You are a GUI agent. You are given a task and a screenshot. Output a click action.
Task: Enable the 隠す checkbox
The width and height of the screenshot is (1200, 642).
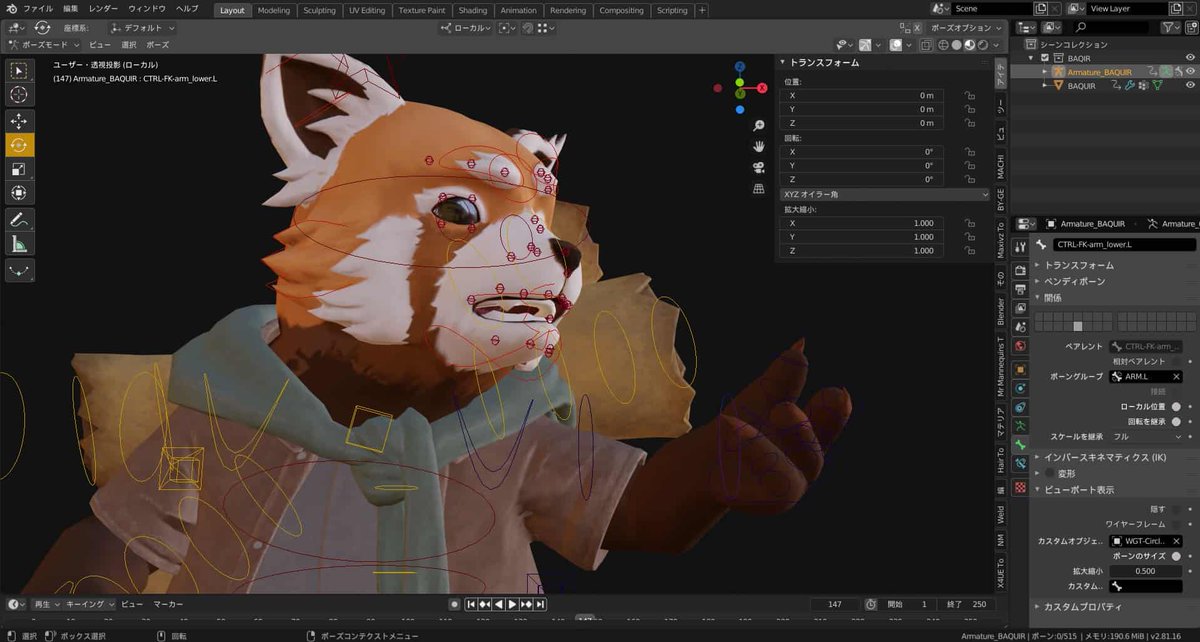click(x=1176, y=509)
